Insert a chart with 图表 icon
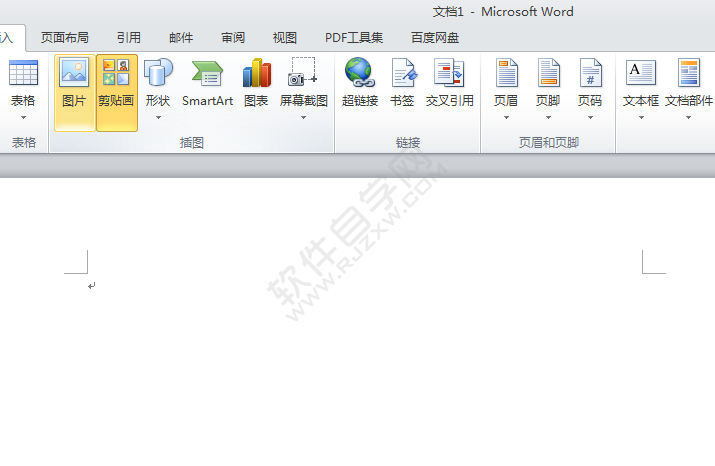Image resolution: width=715 pixels, height=466 pixels. [x=257, y=72]
